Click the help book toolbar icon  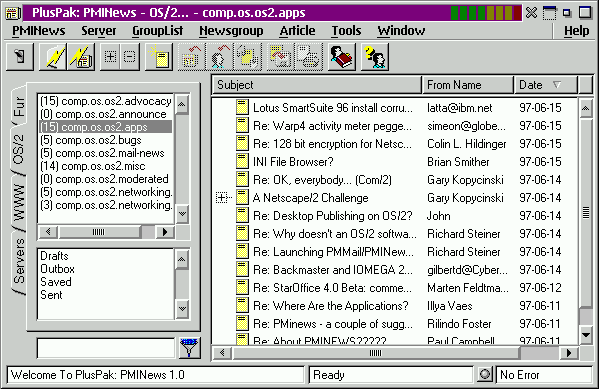342,57
